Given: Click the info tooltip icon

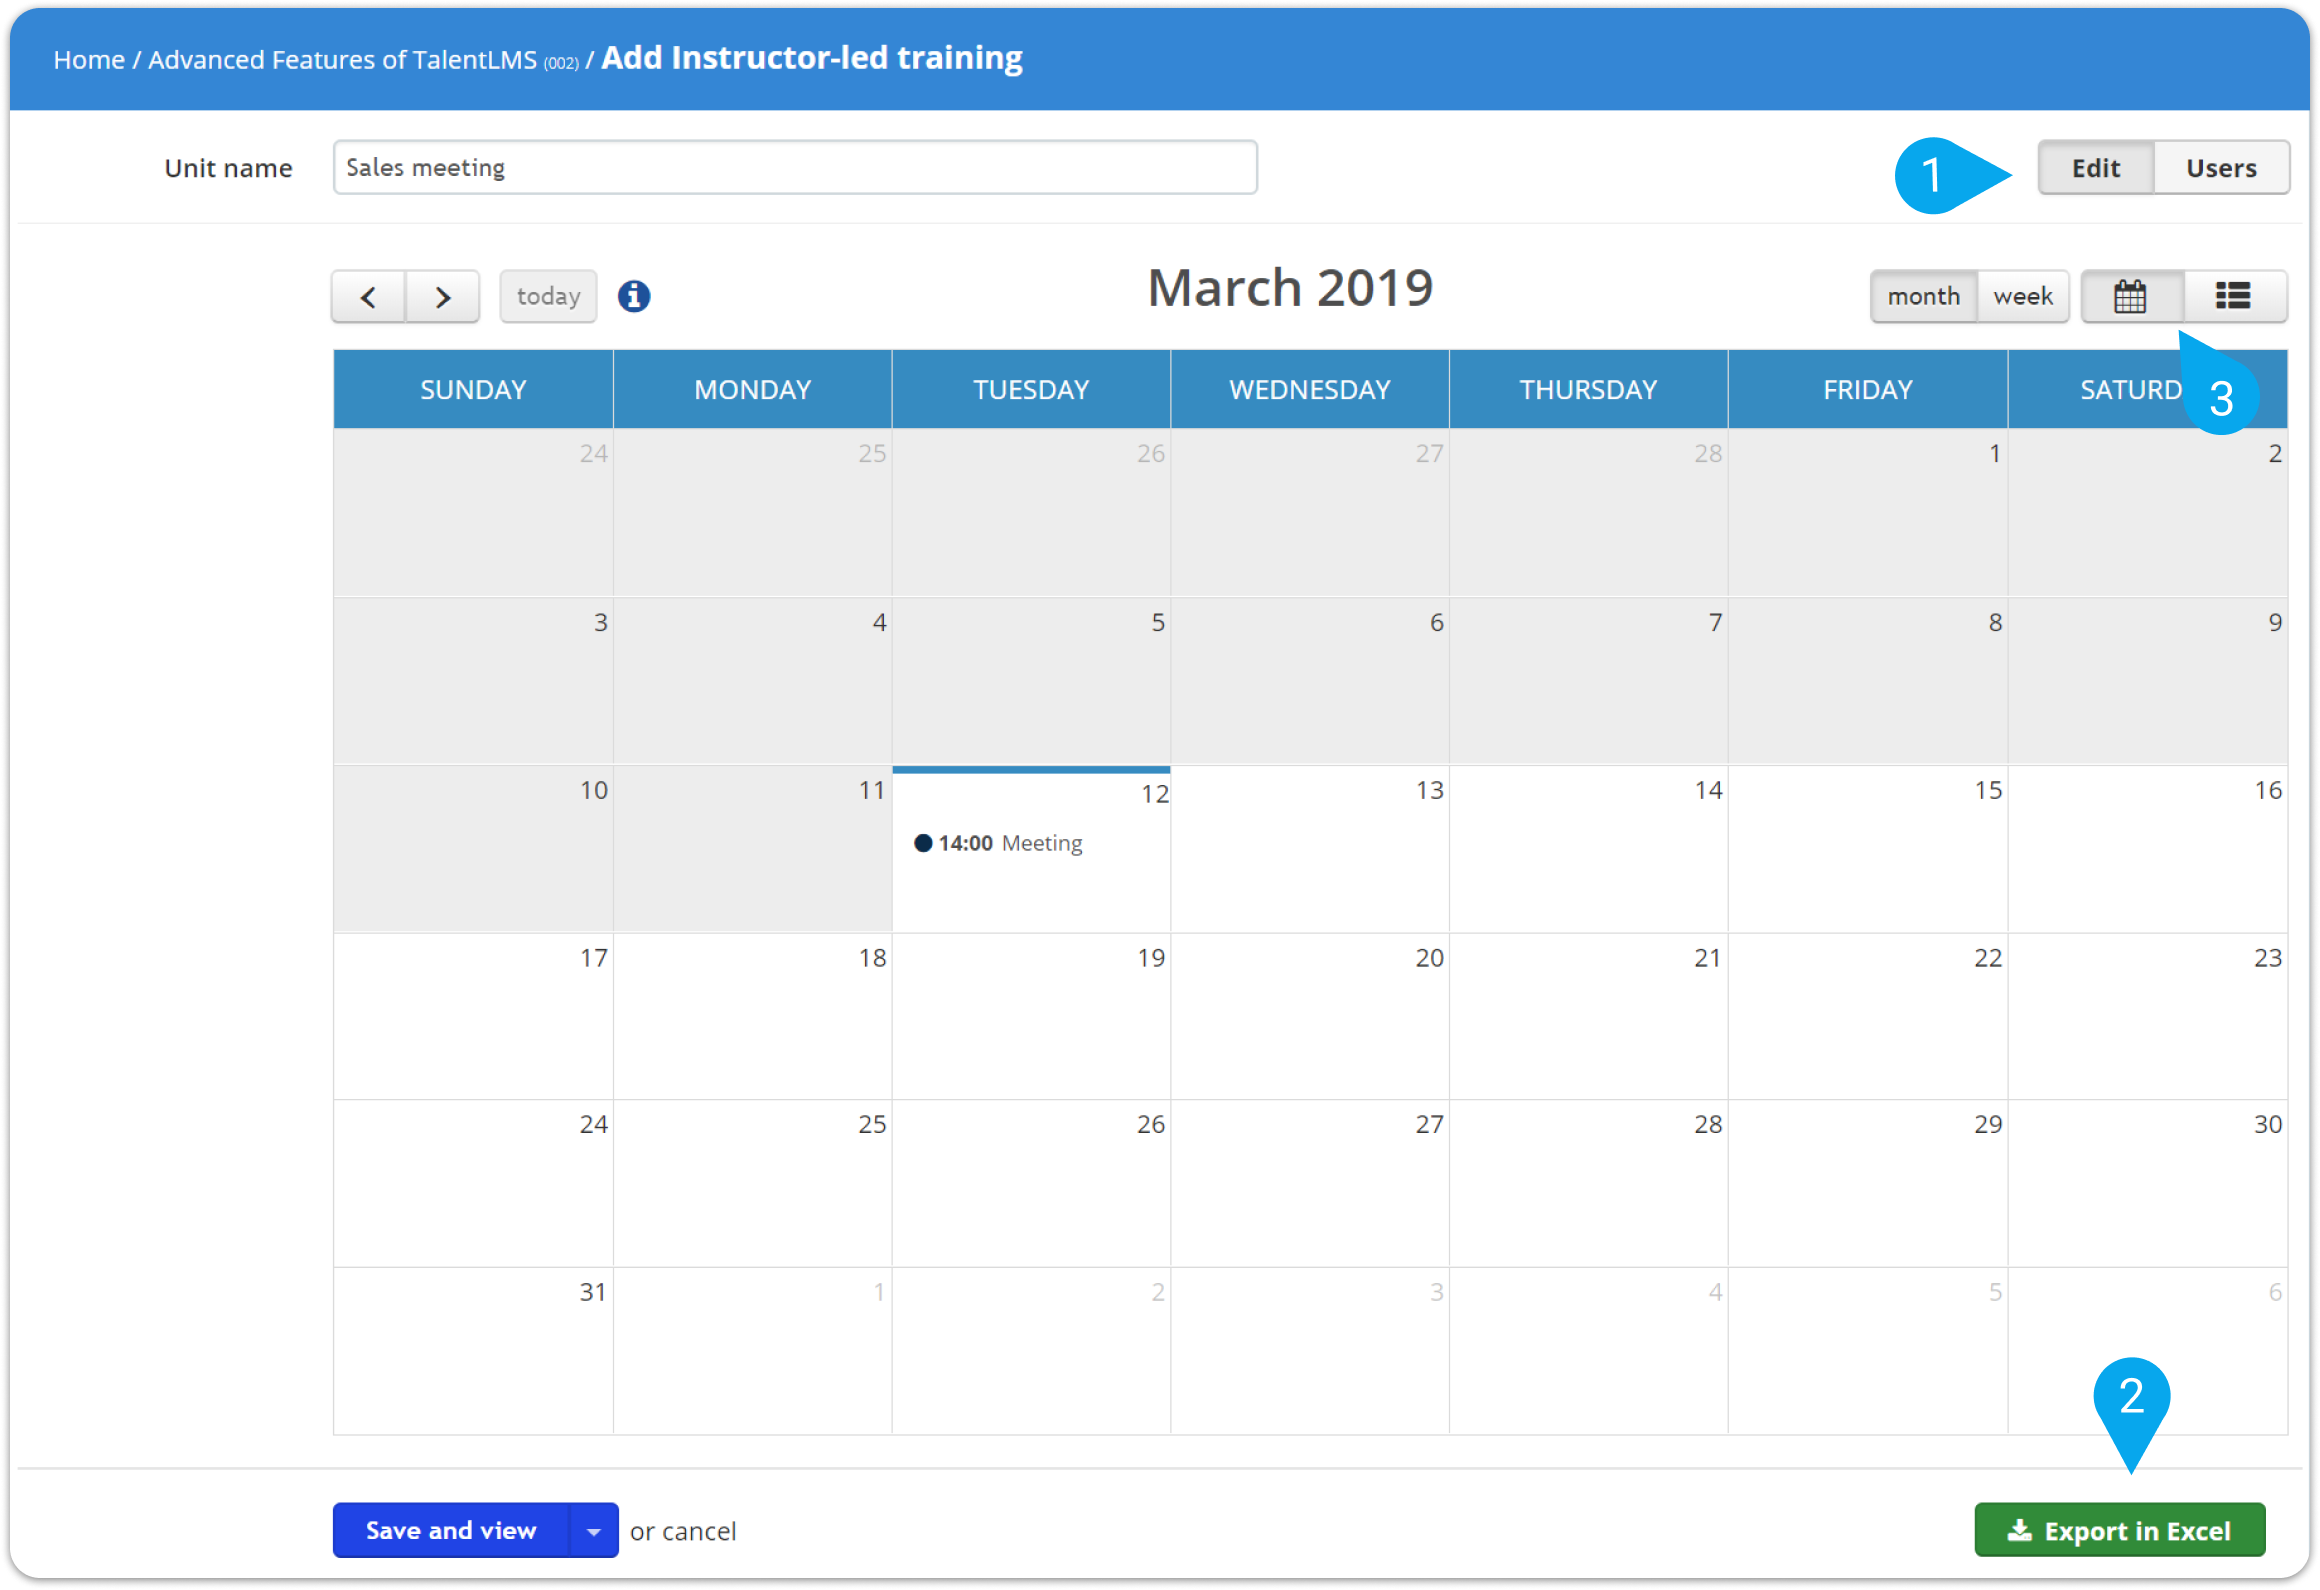Looking at the screenshot, I should [x=635, y=296].
